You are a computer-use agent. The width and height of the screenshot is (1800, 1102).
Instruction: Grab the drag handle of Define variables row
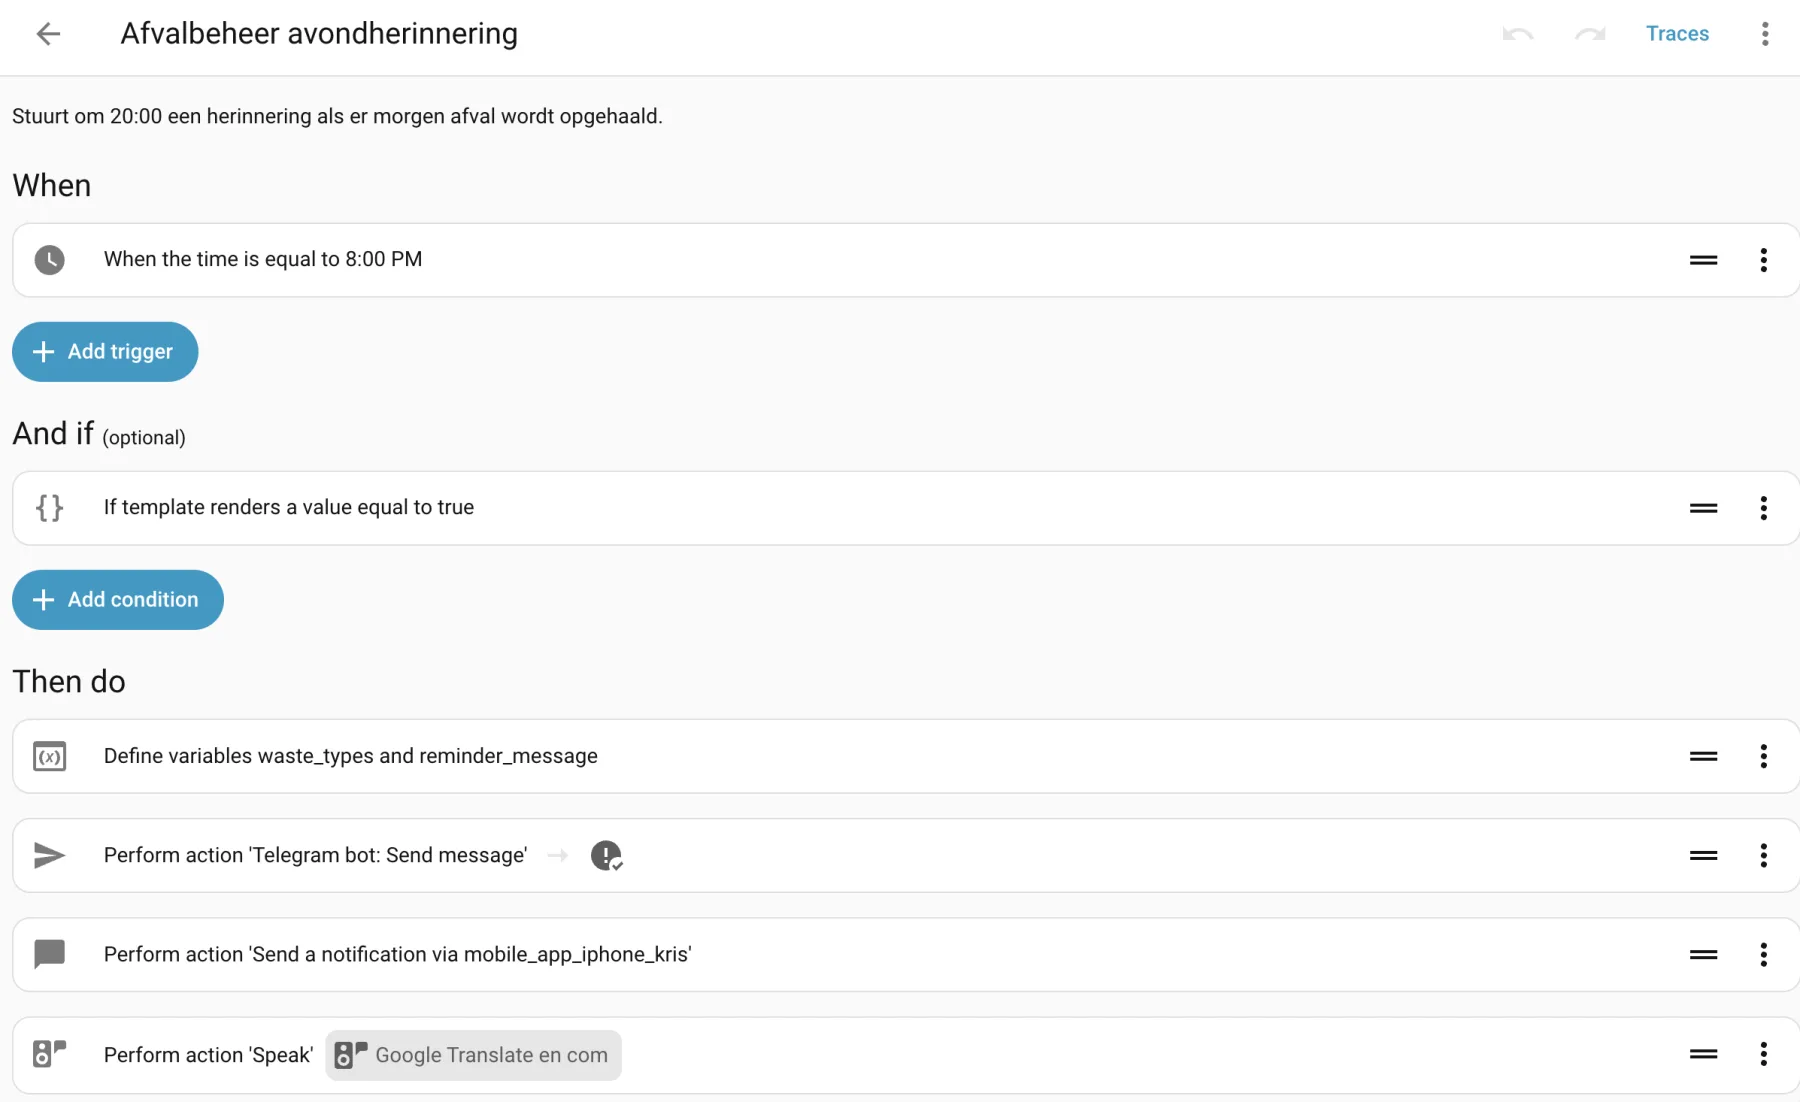click(1703, 756)
